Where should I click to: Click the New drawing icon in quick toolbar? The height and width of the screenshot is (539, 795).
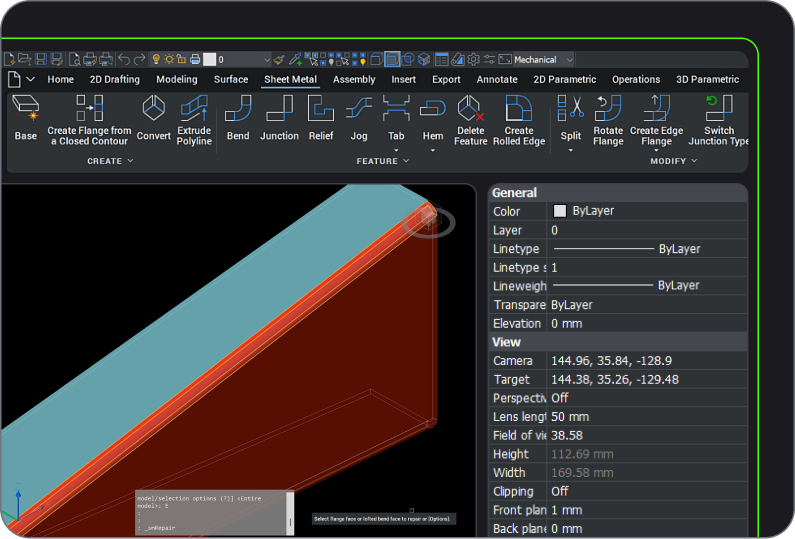(9, 59)
